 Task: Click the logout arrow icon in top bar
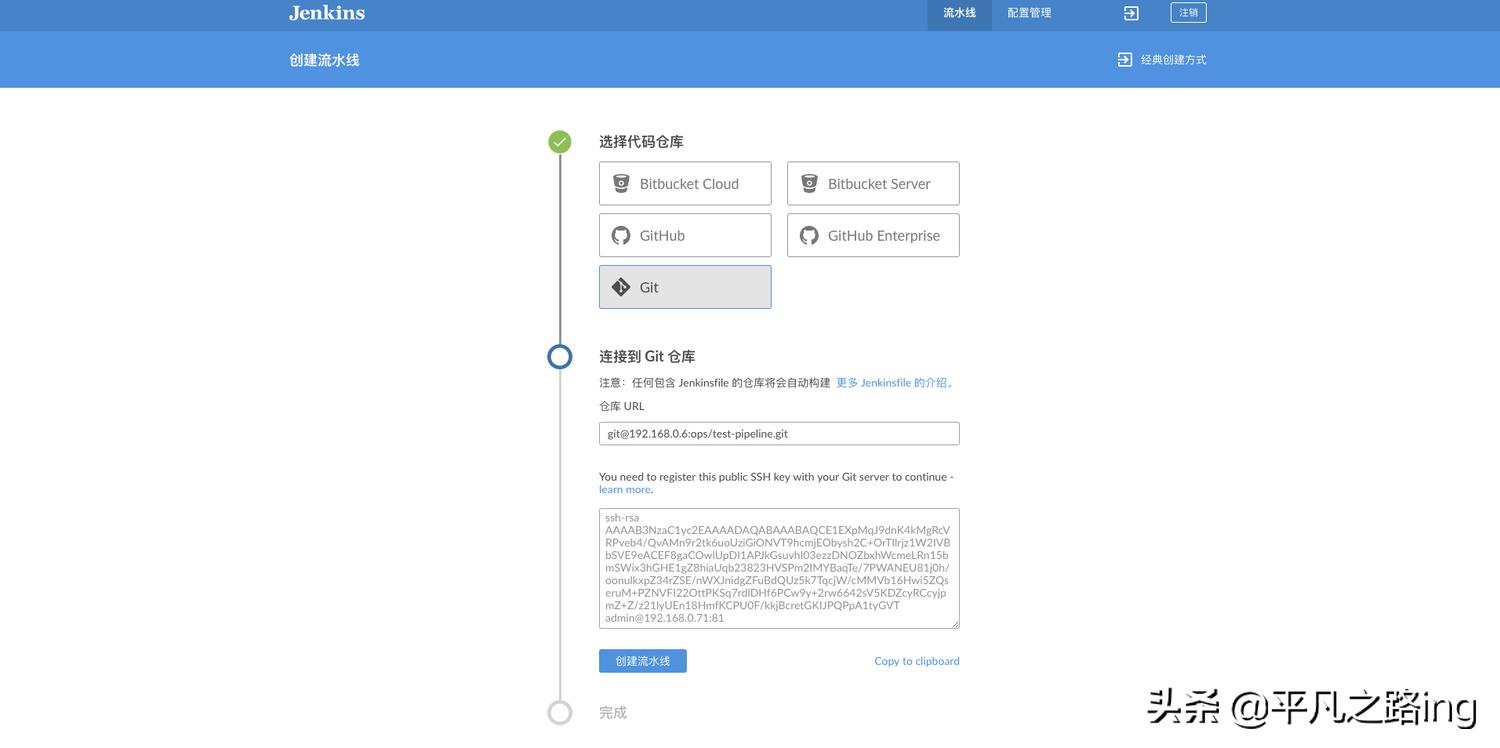[x=1129, y=13]
